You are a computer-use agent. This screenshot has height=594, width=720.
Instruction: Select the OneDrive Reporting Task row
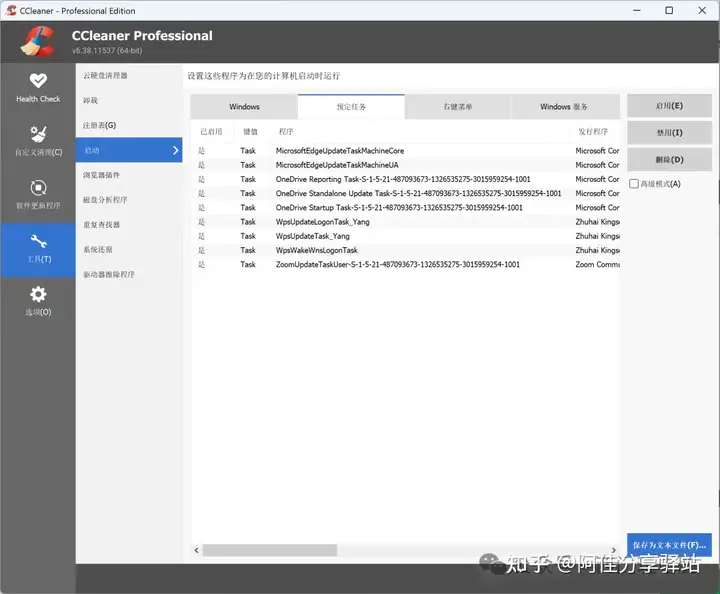click(405, 179)
